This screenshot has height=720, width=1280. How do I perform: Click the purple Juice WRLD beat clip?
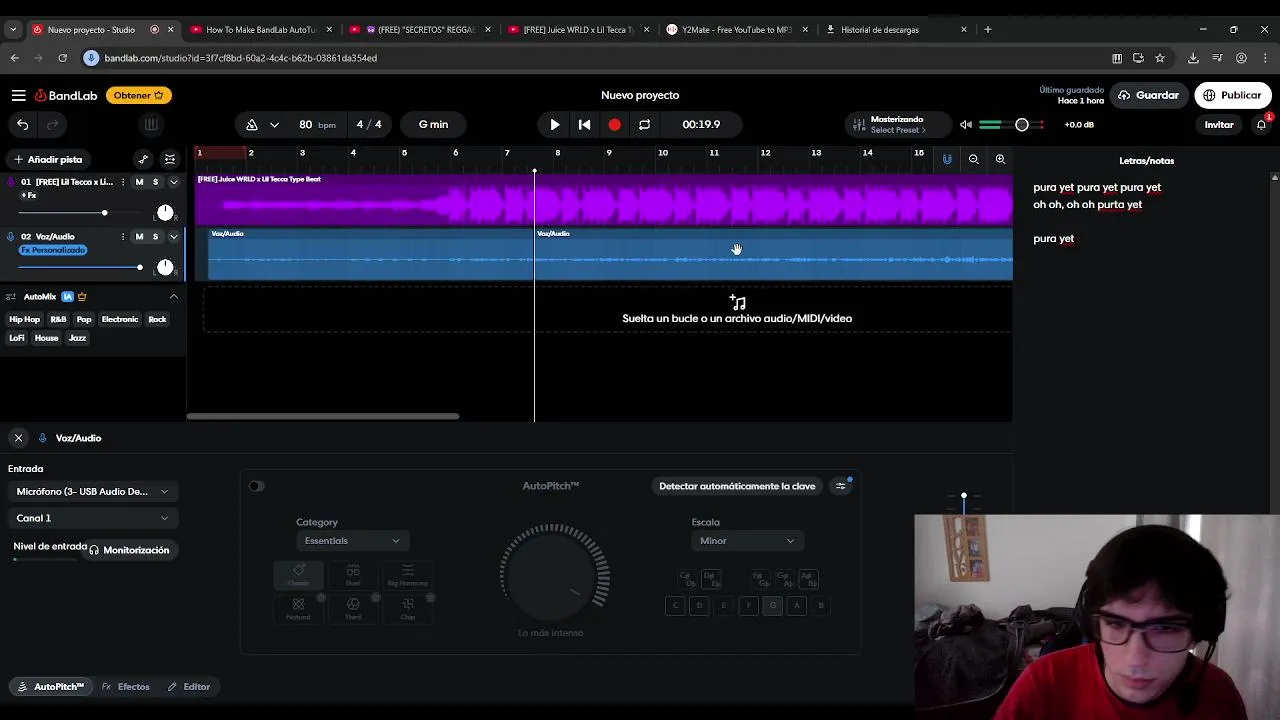click(x=604, y=200)
